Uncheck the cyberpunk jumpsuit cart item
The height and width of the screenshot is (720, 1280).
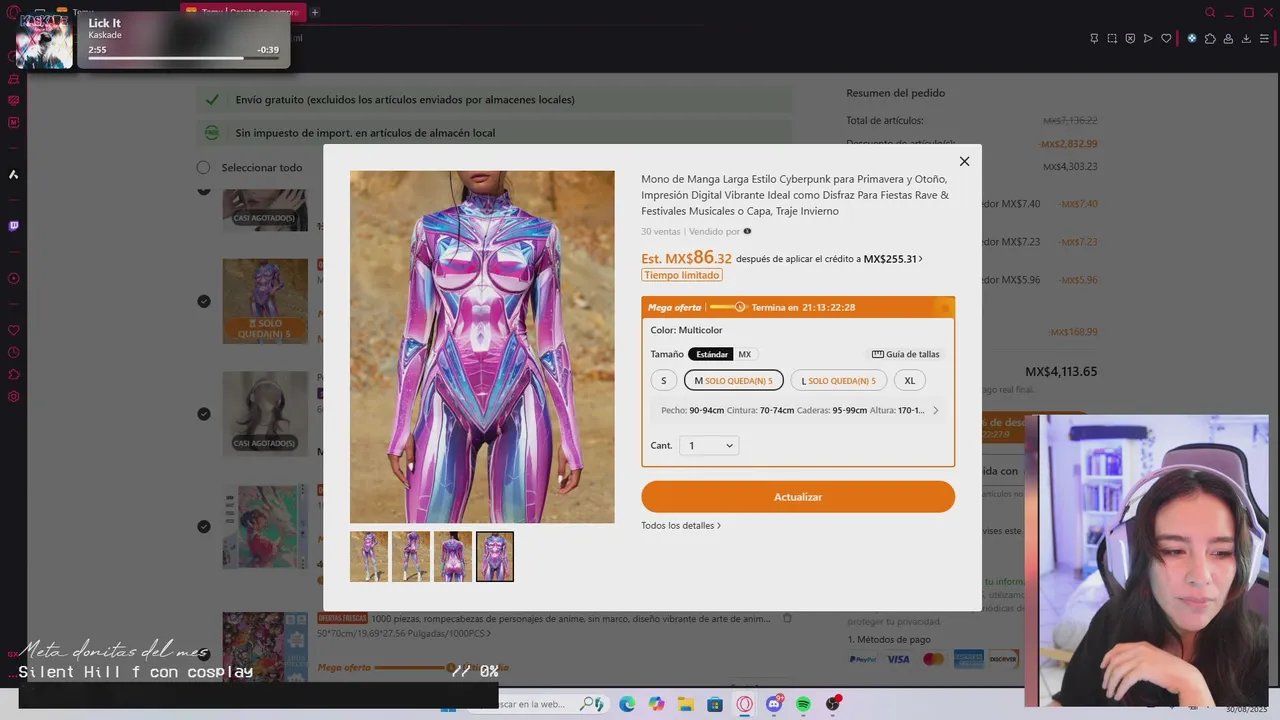(x=204, y=301)
